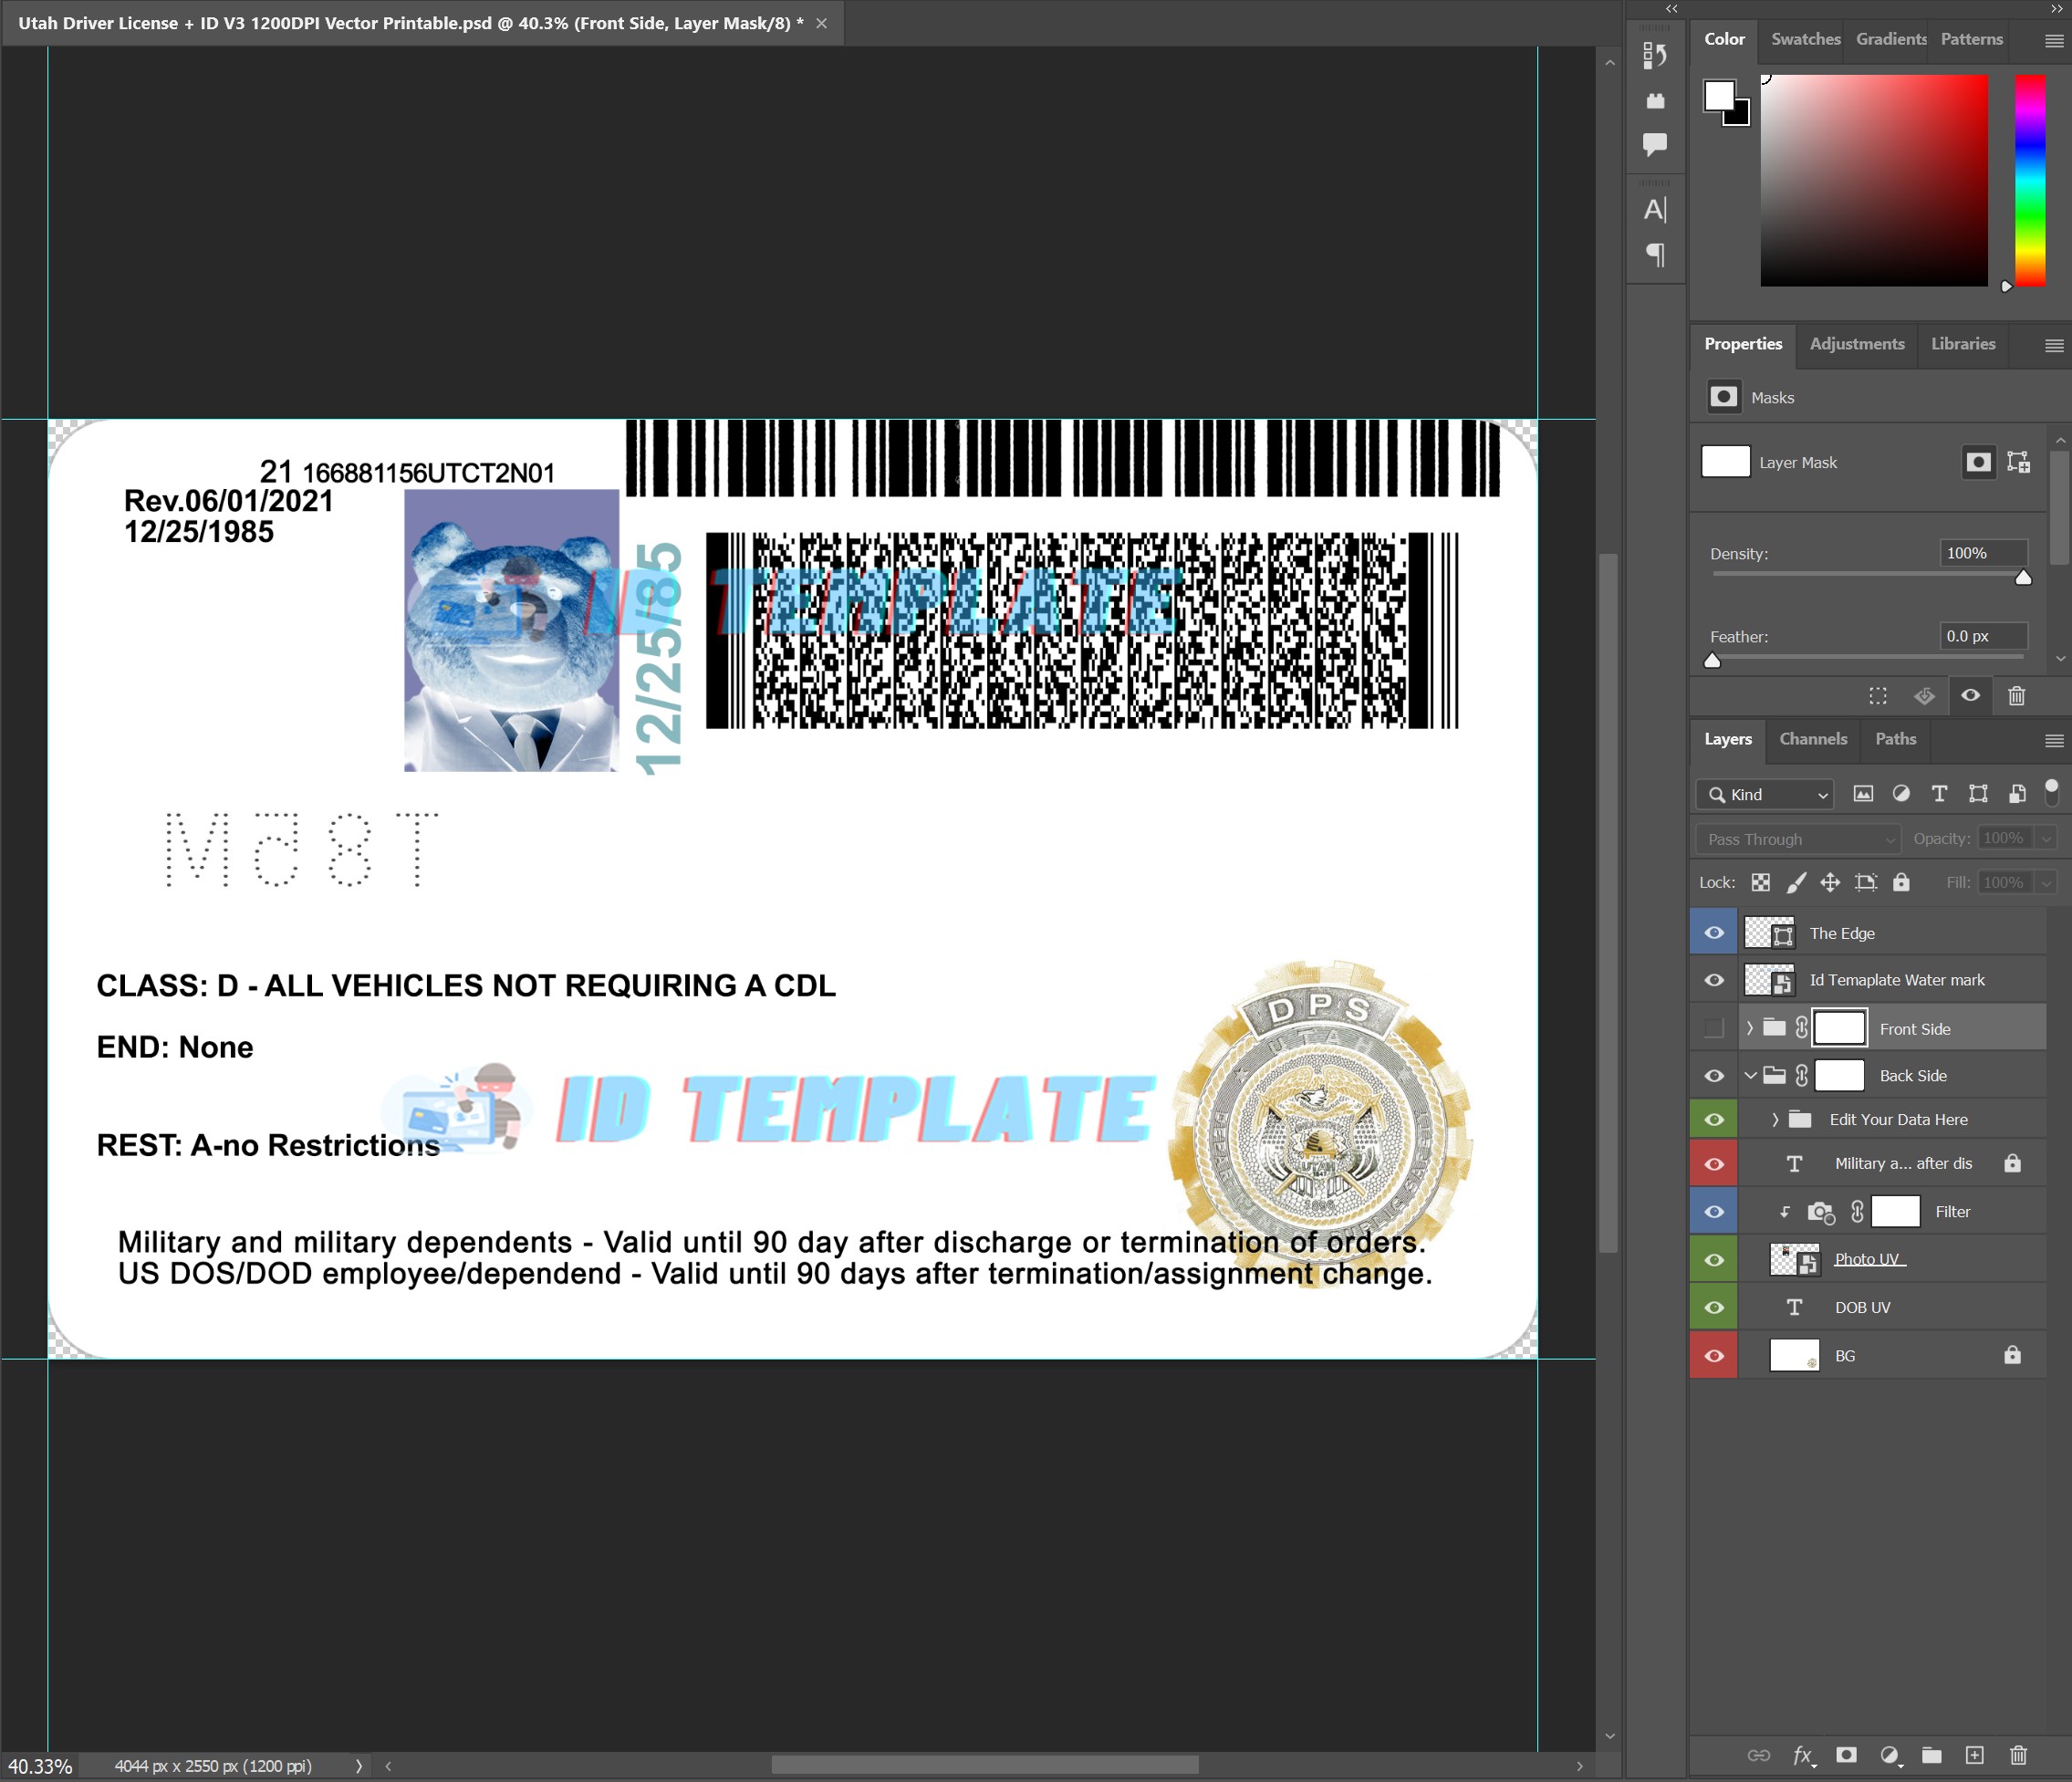This screenshot has width=2072, height=1782.
Task: Hide the Back Side group
Action: (1714, 1076)
